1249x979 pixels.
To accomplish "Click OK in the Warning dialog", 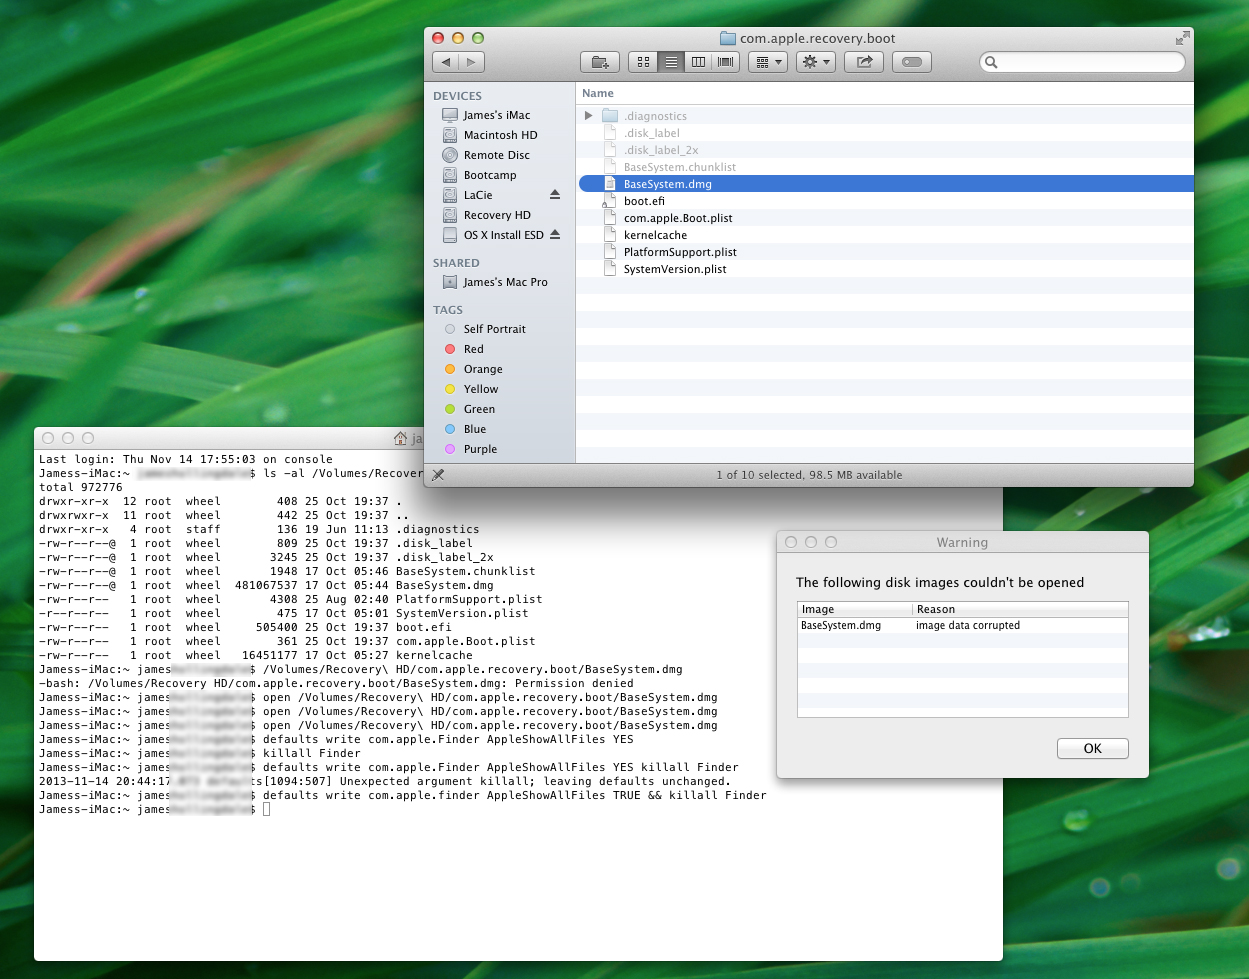I will click(x=1092, y=748).
